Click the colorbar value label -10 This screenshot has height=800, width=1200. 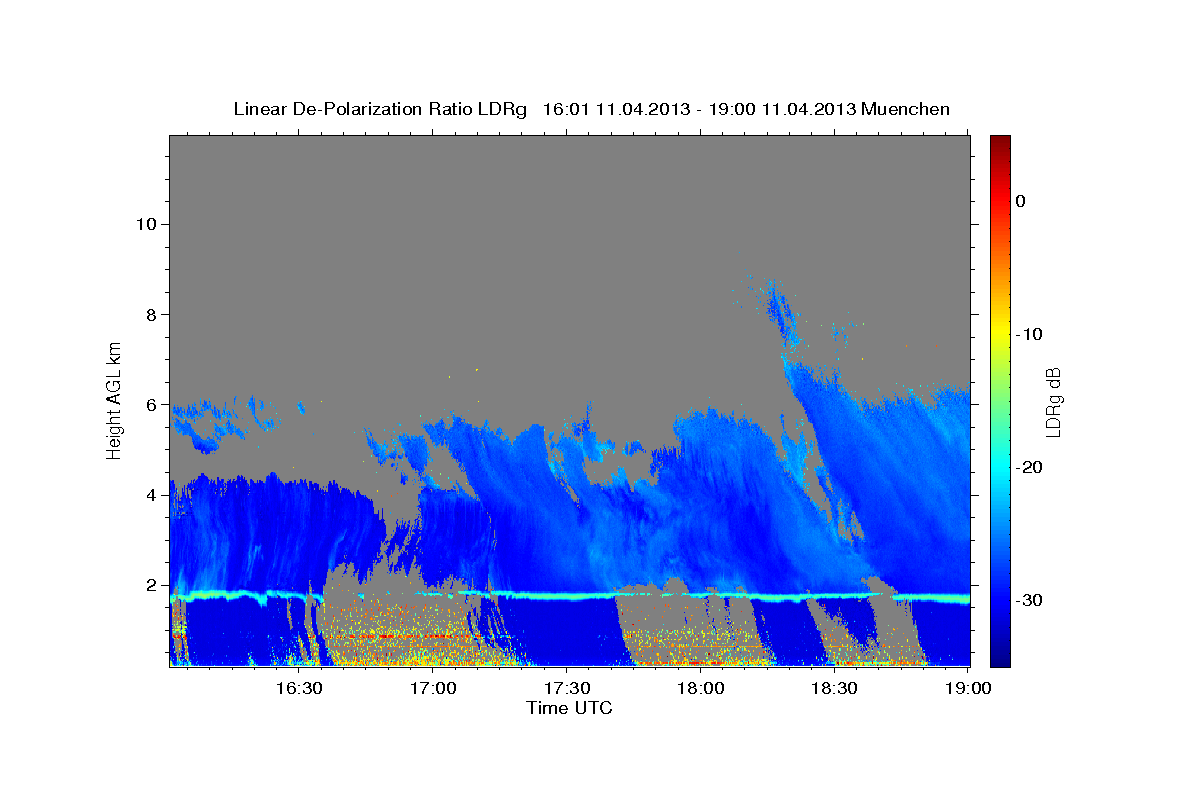click(1030, 334)
